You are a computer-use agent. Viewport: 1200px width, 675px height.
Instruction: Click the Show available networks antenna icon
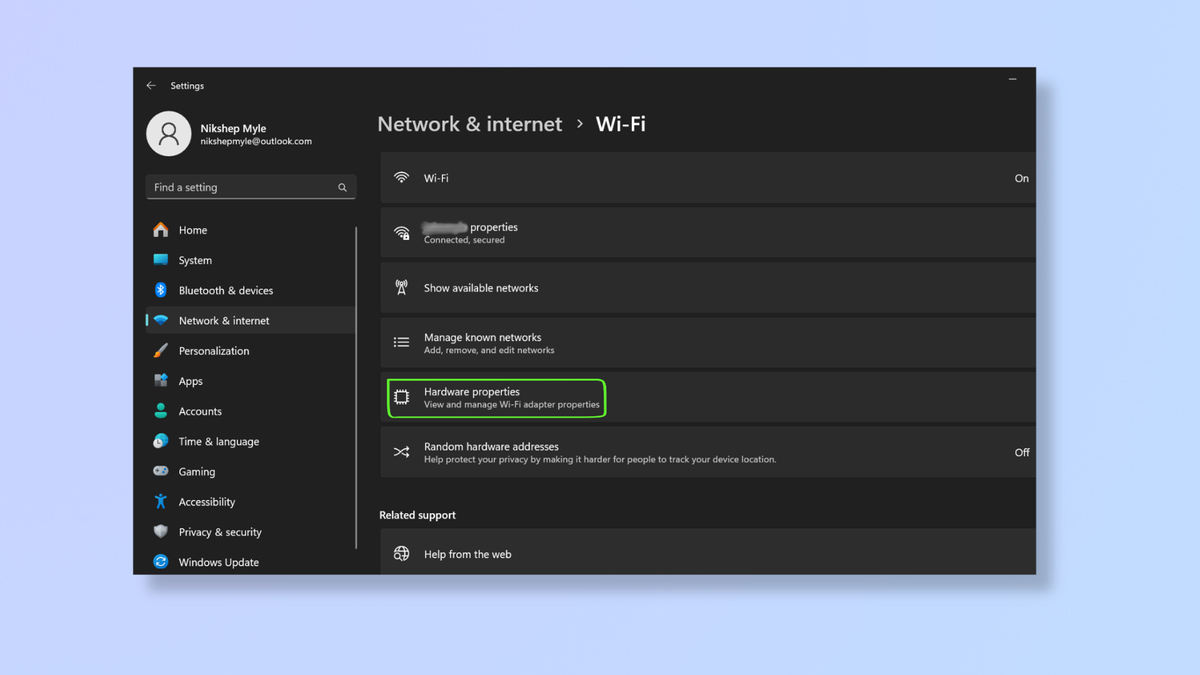(401, 287)
